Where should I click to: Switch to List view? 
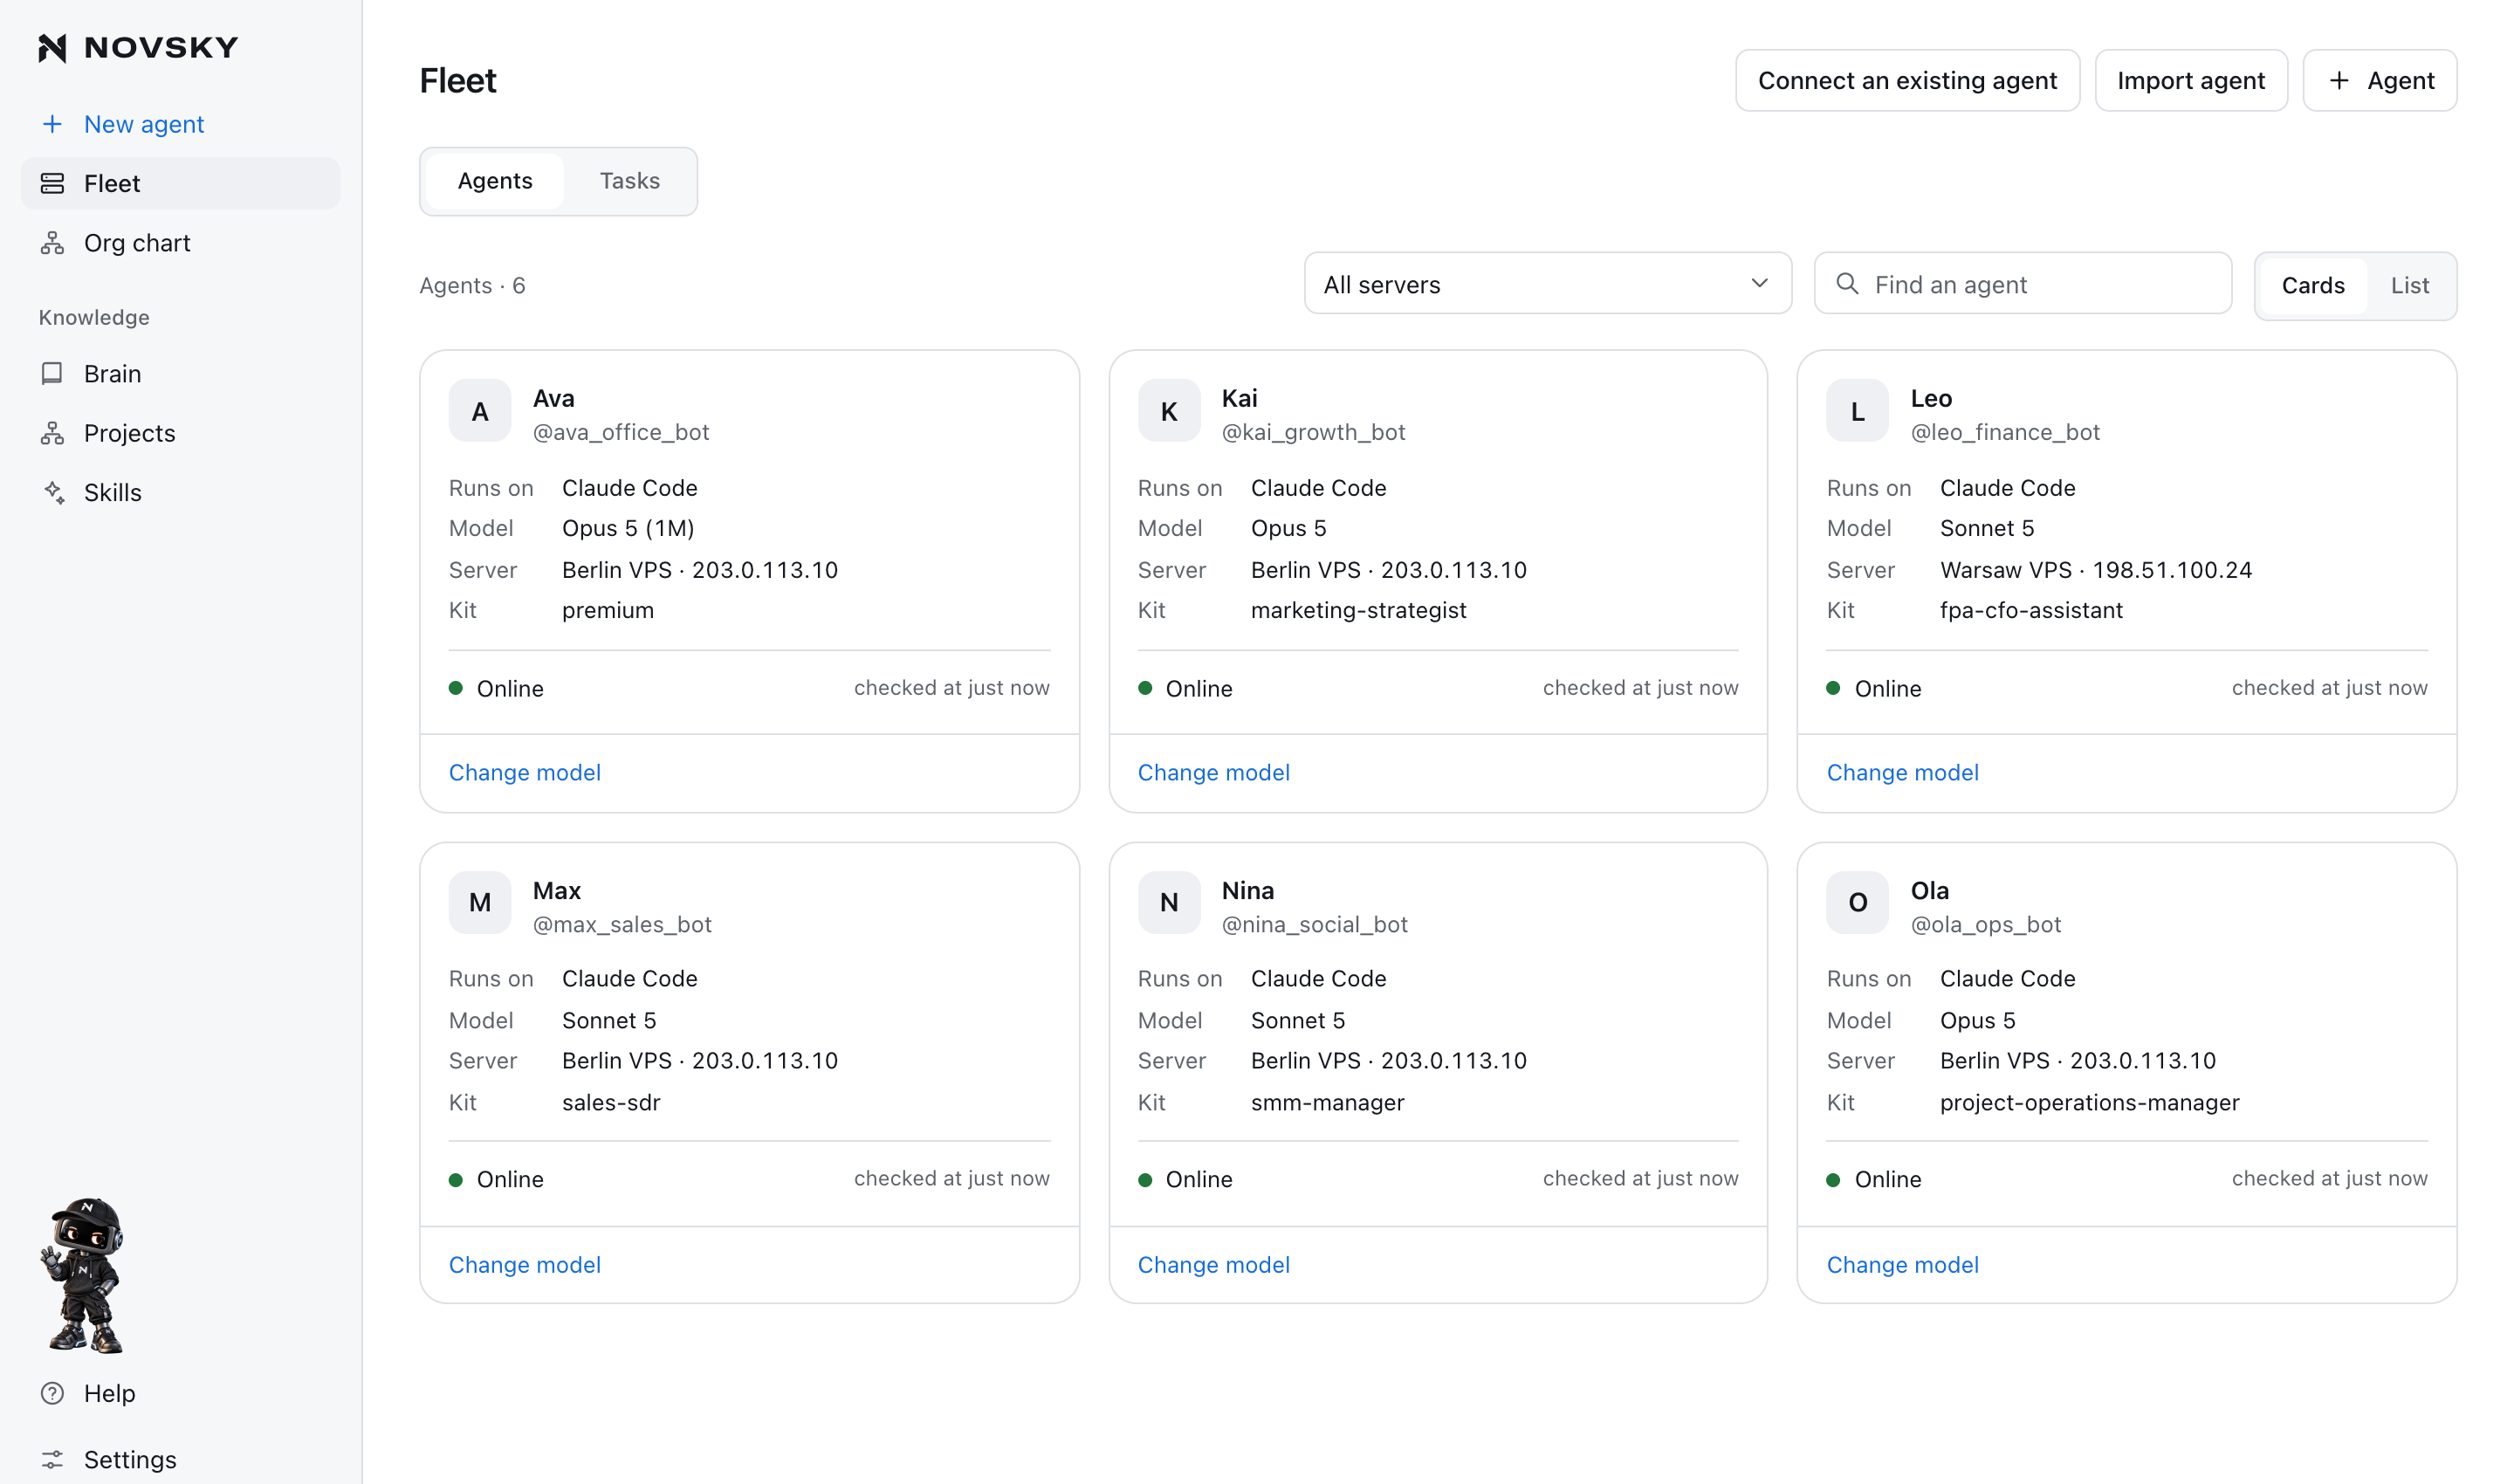2409,285
